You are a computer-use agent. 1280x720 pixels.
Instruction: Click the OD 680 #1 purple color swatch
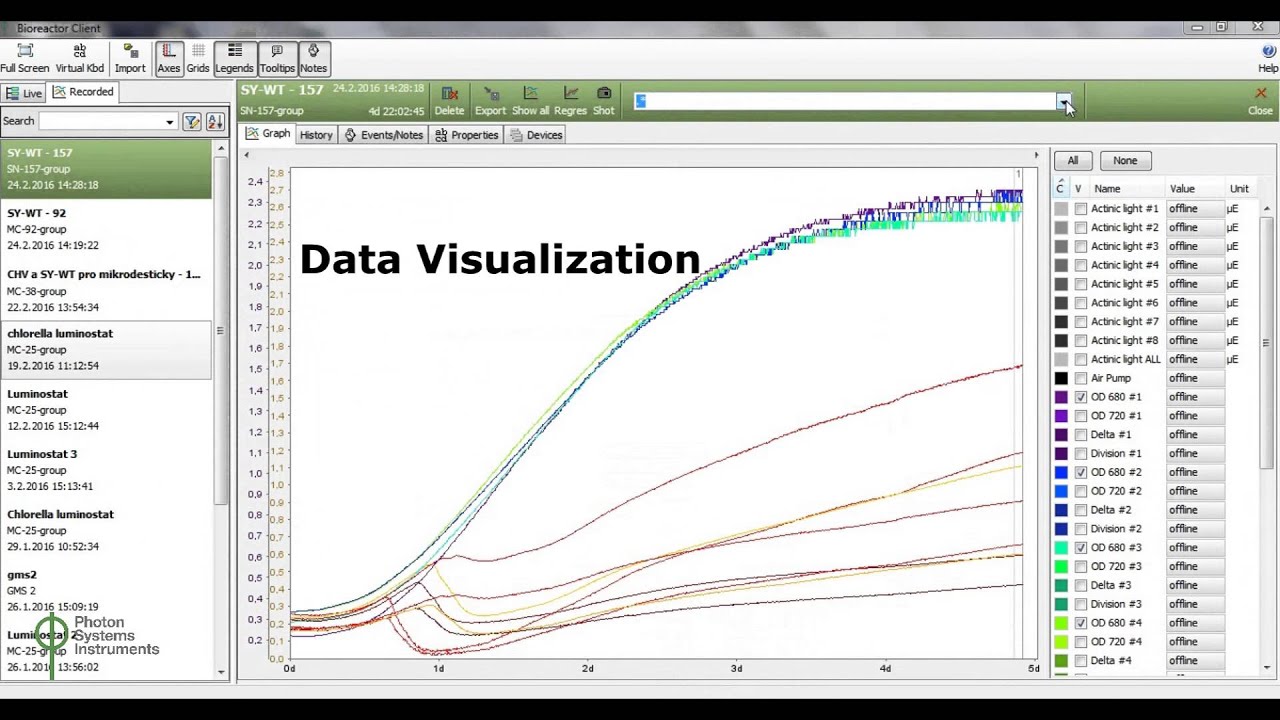coord(1061,397)
